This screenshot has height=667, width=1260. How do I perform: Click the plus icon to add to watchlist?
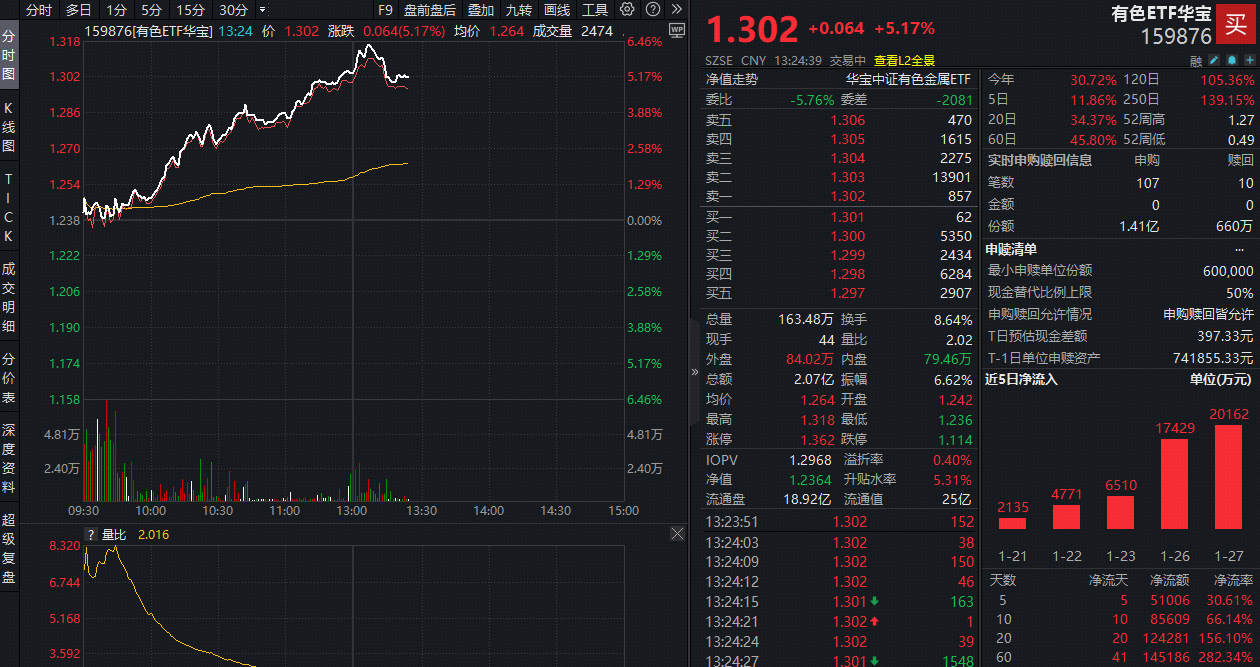[1249, 60]
